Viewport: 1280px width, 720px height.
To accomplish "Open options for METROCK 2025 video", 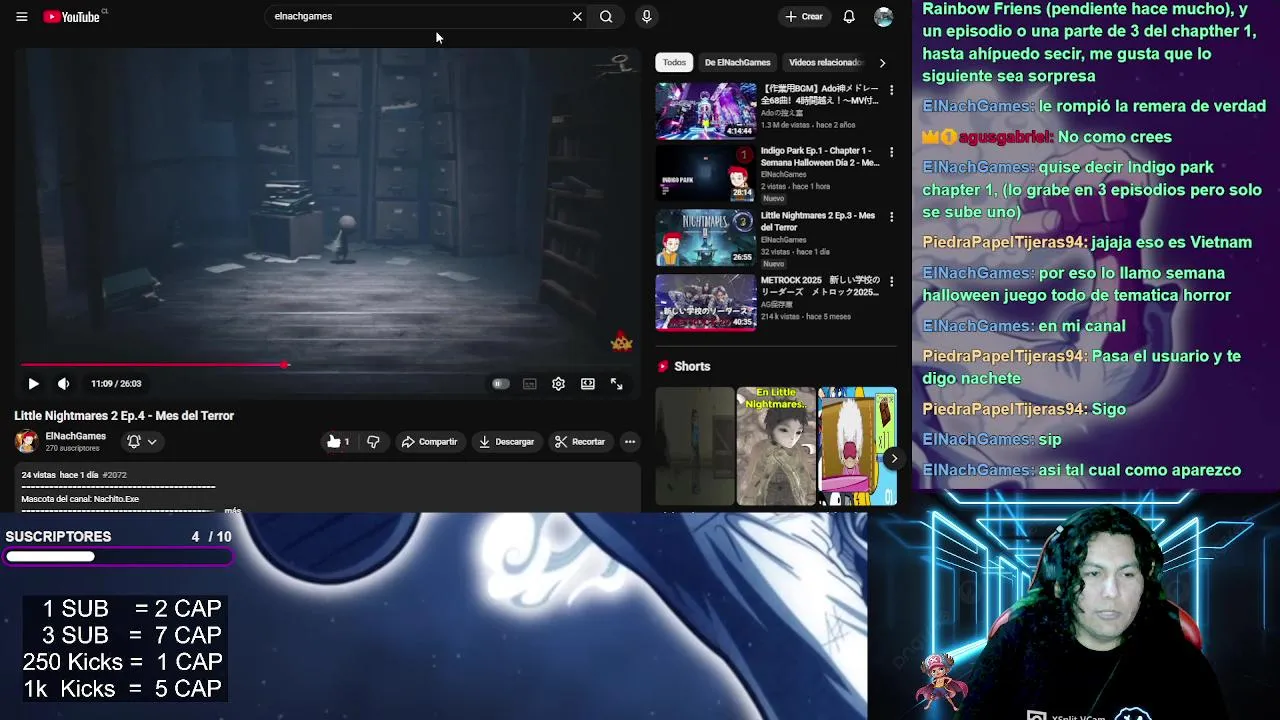I will coord(891,281).
